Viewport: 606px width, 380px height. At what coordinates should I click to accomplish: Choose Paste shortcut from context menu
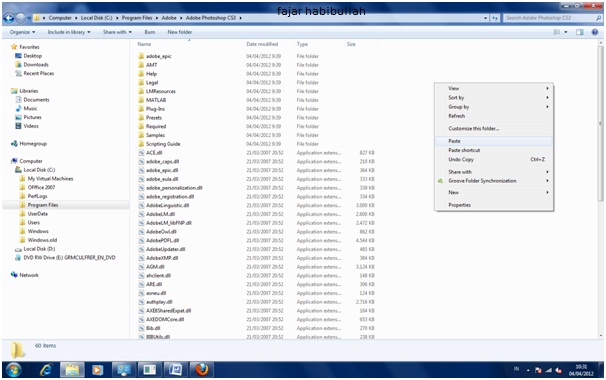coord(494,150)
